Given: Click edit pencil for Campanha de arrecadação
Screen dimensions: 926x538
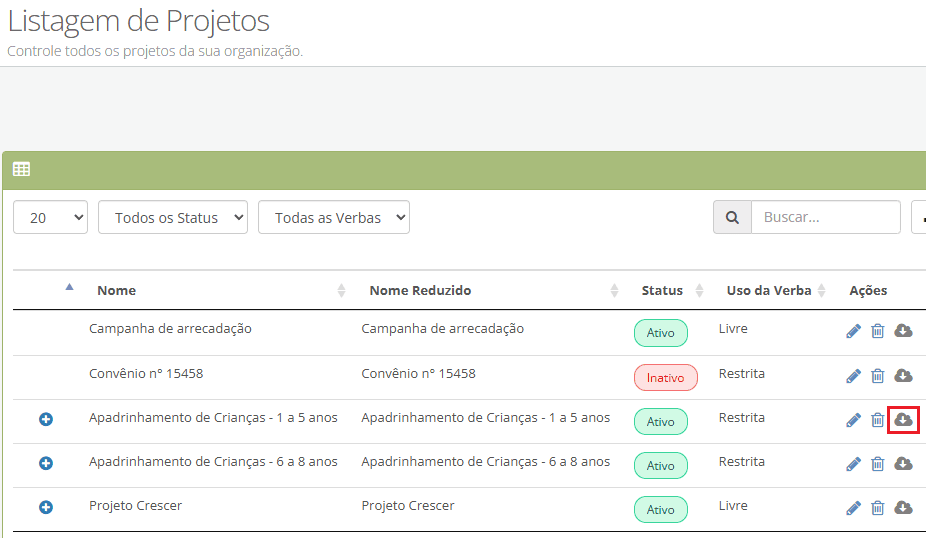Looking at the screenshot, I should tap(853, 331).
